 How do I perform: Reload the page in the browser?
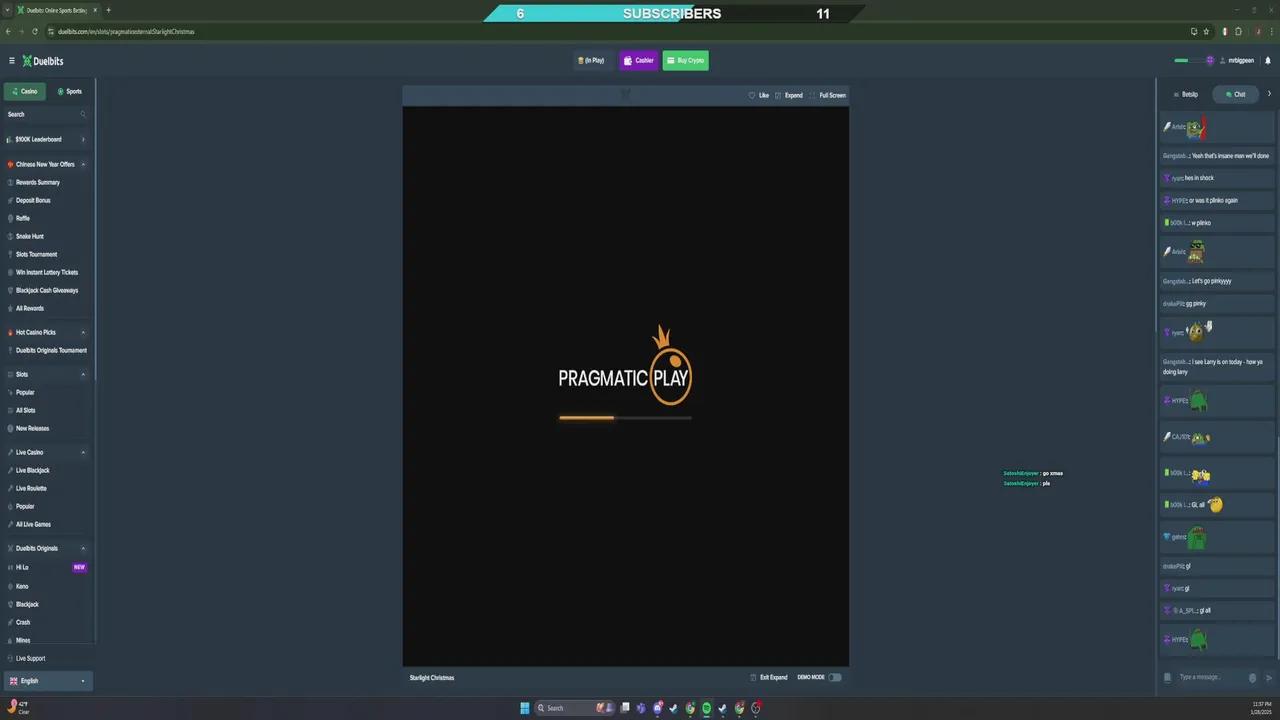pos(35,31)
